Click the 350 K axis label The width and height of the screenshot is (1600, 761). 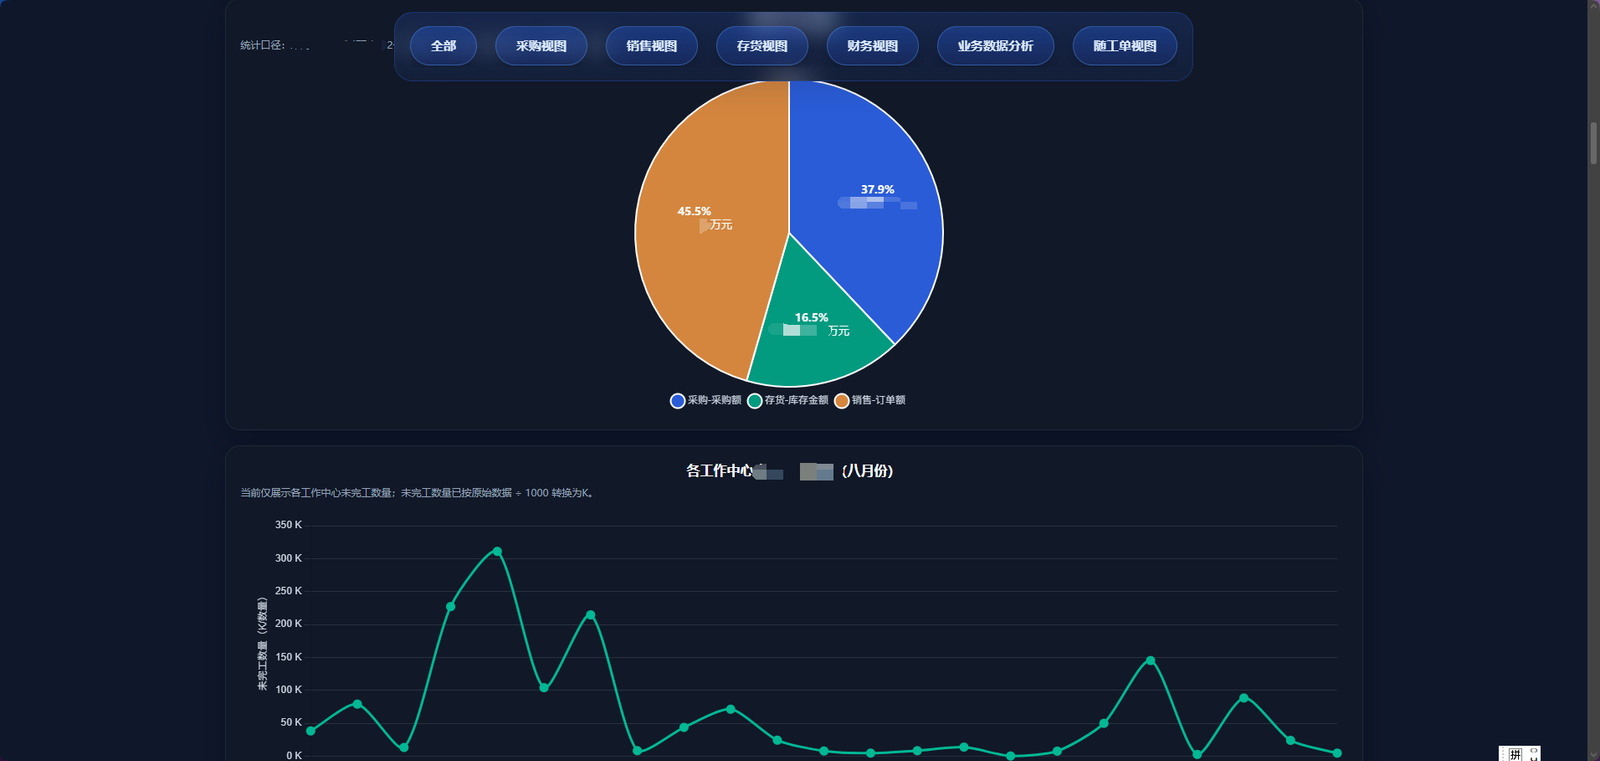pyautogui.click(x=288, y=525)
